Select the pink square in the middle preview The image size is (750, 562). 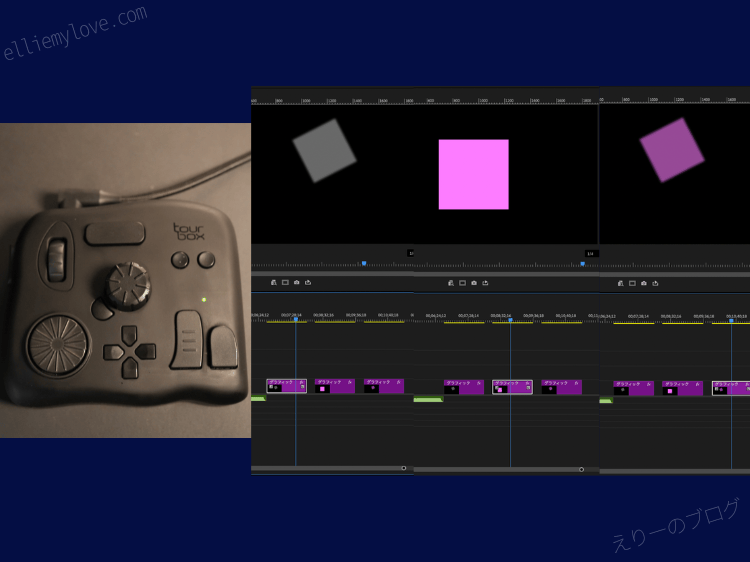[473, 174]
